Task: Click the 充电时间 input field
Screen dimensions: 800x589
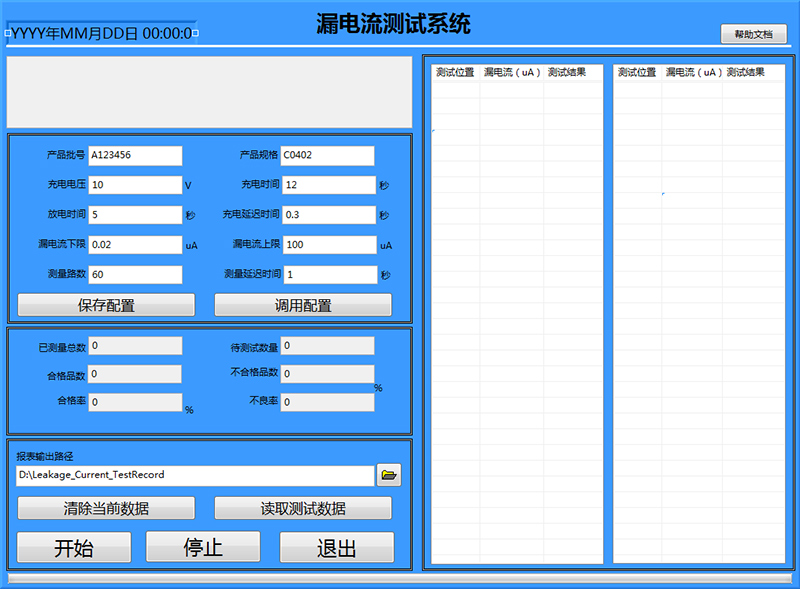Action: pos(329,185)
